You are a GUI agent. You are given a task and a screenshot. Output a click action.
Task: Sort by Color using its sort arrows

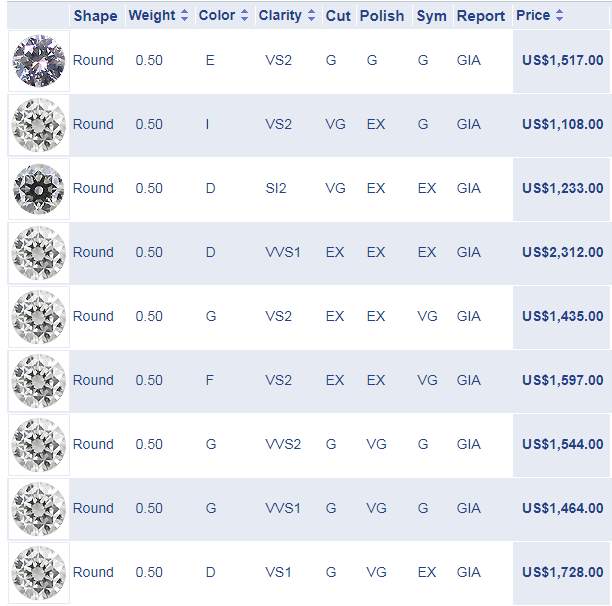tap(244, 15)
